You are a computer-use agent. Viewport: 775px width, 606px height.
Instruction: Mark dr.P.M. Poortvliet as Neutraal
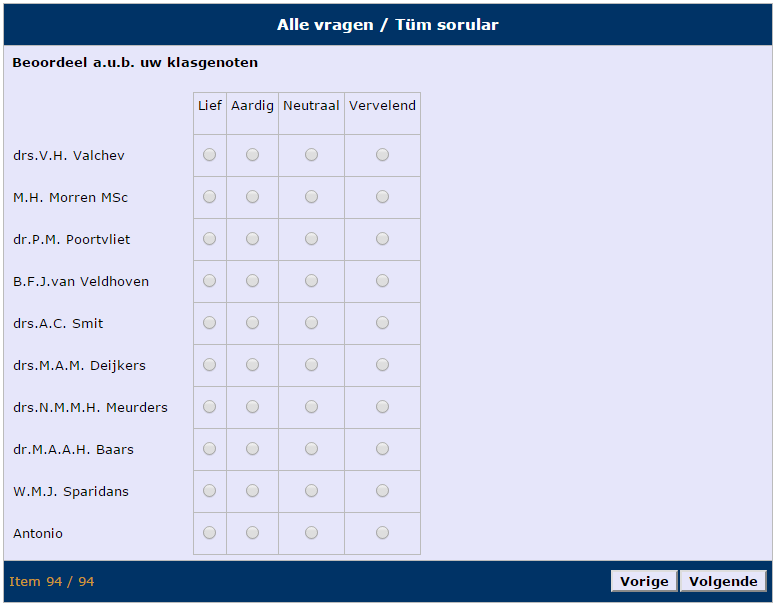tap(311, 239)
